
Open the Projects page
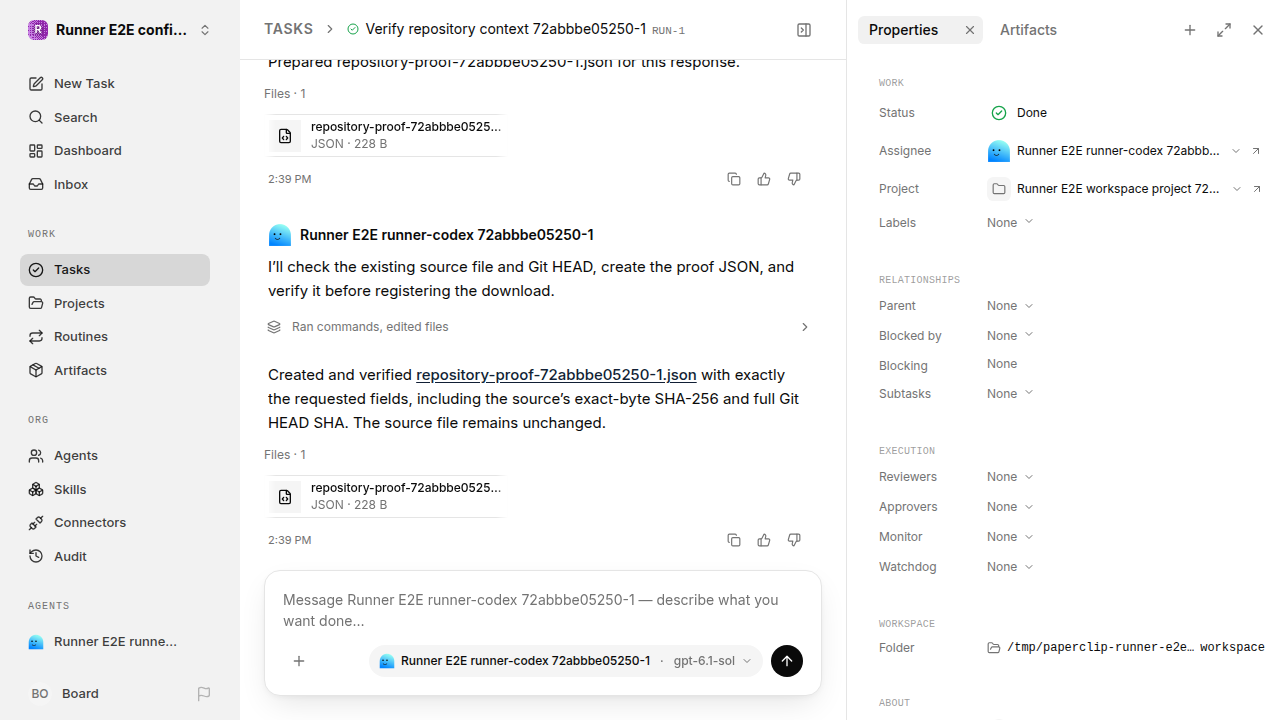(x=115, y=303)
